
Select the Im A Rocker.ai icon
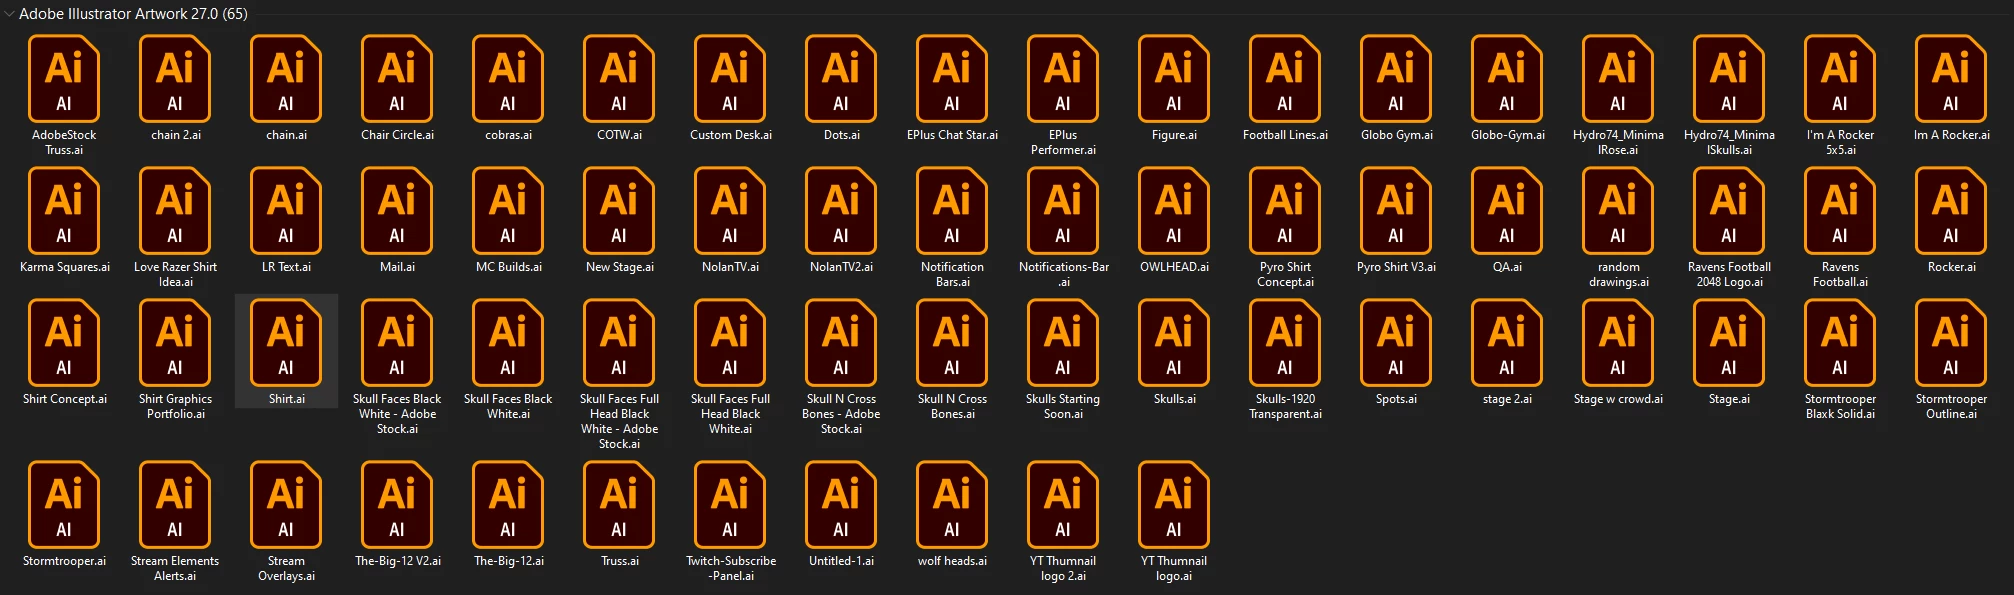point(1951,78)
